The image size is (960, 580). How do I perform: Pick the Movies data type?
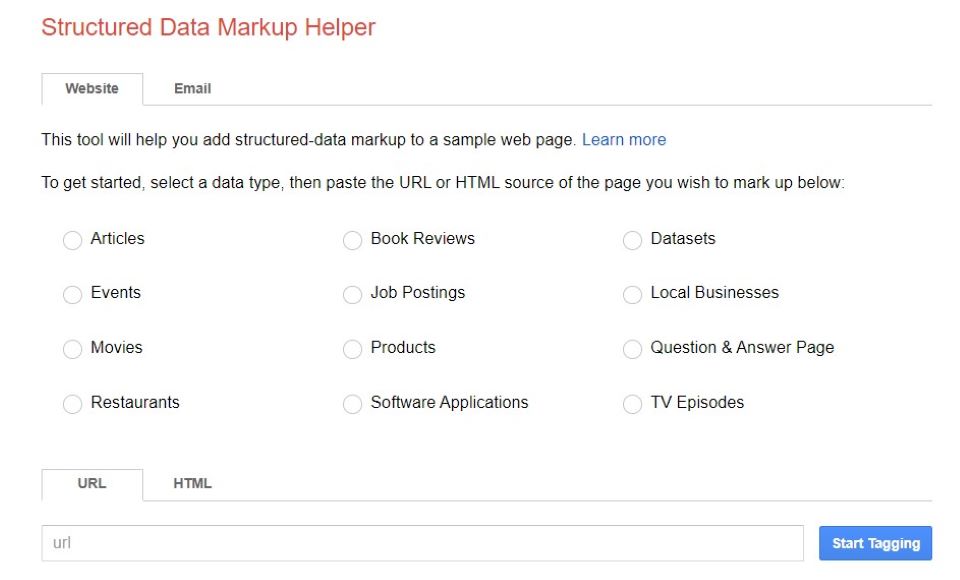pos(72,349)
